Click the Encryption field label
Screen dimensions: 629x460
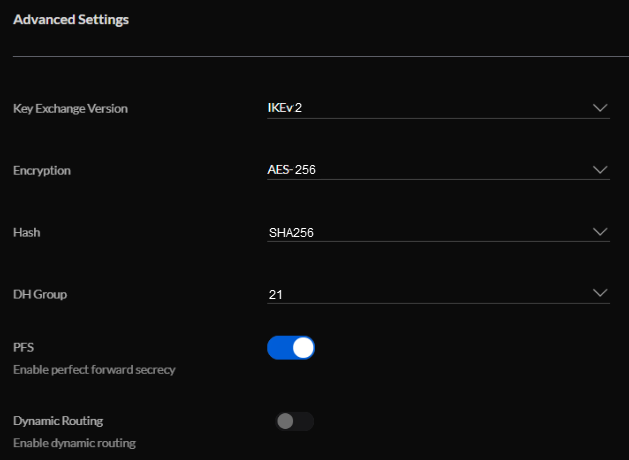42,170
